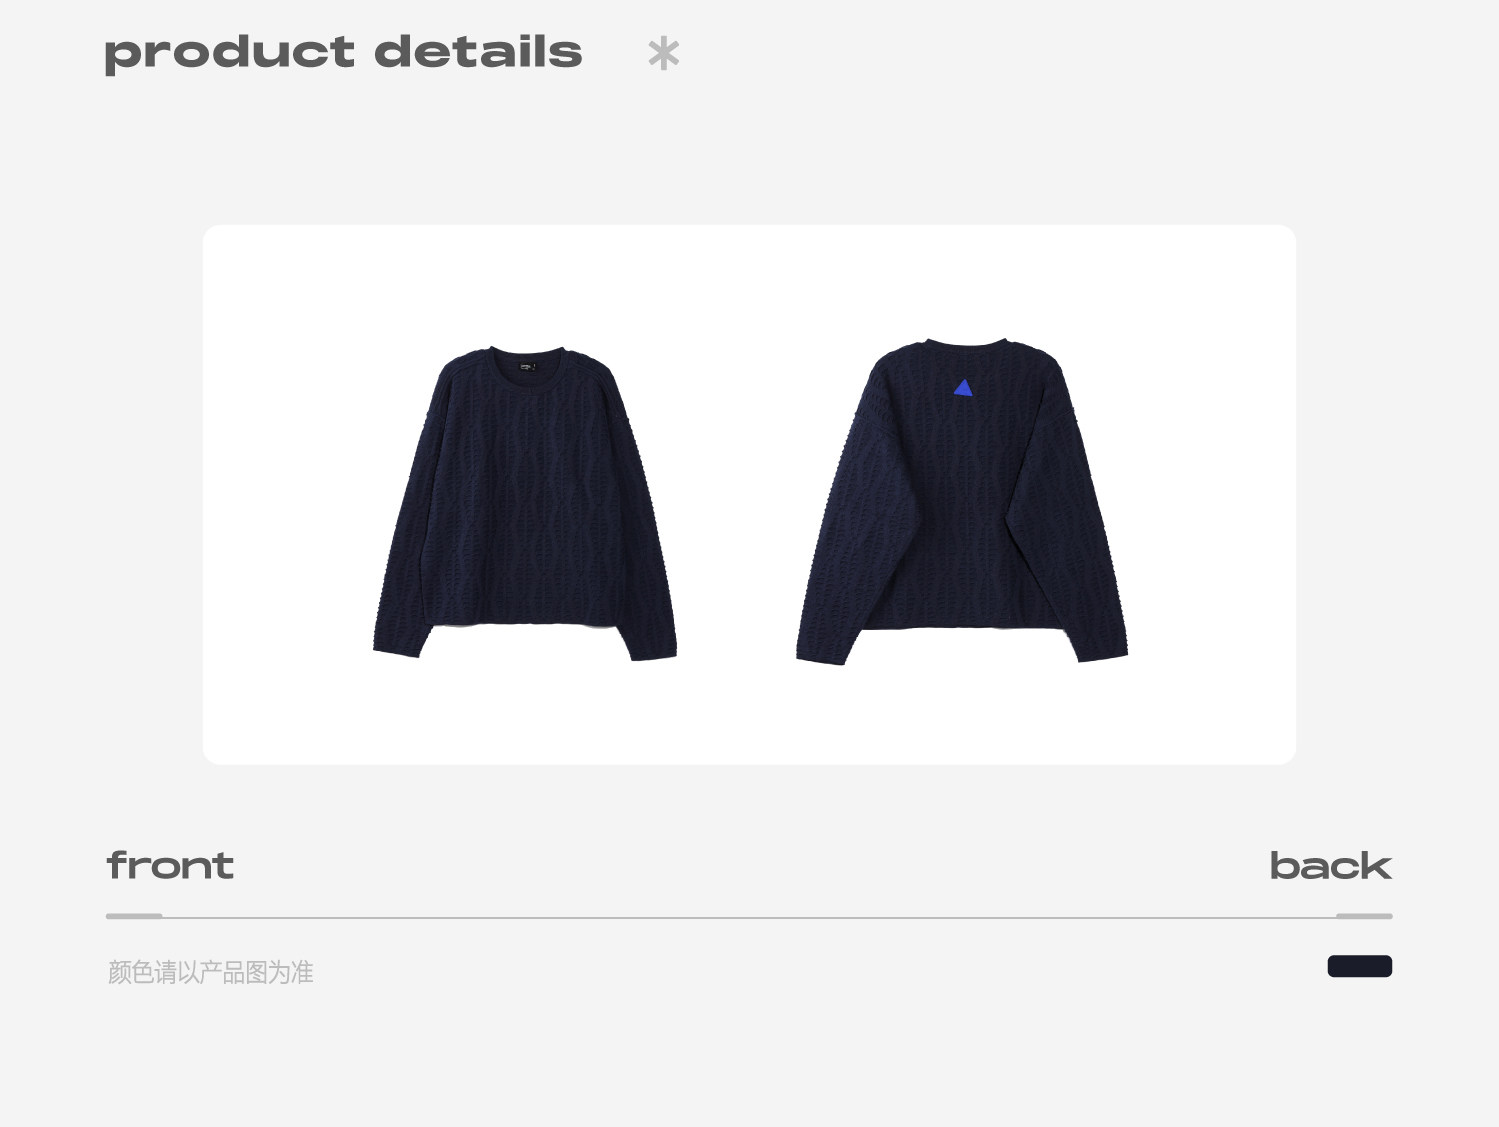Select the back-view navy sweater image

point(962,501)
